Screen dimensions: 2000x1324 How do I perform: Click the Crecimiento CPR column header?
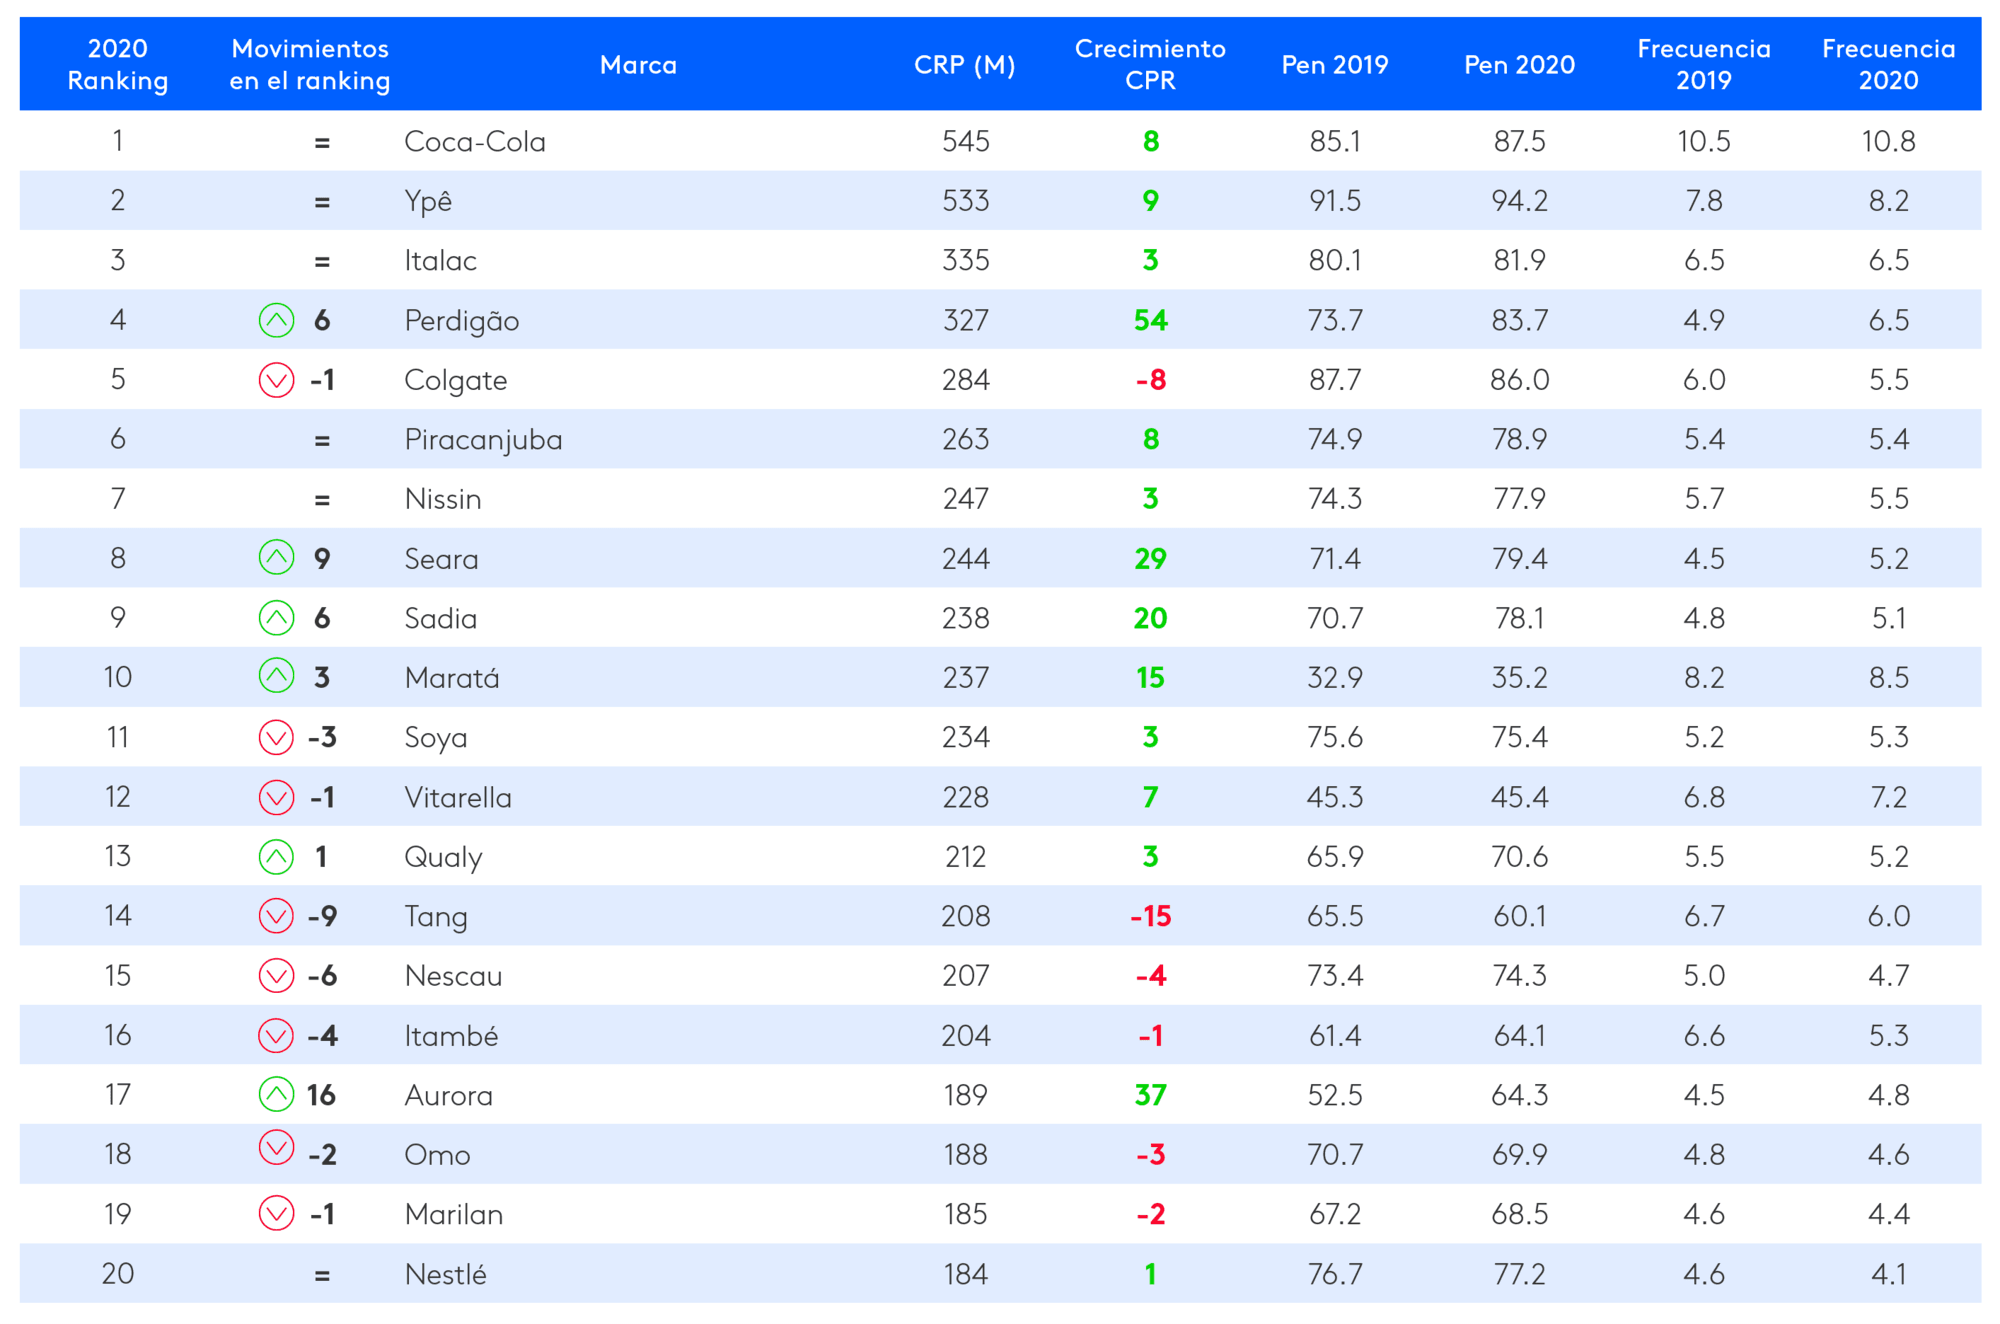tap(1150, 65)
